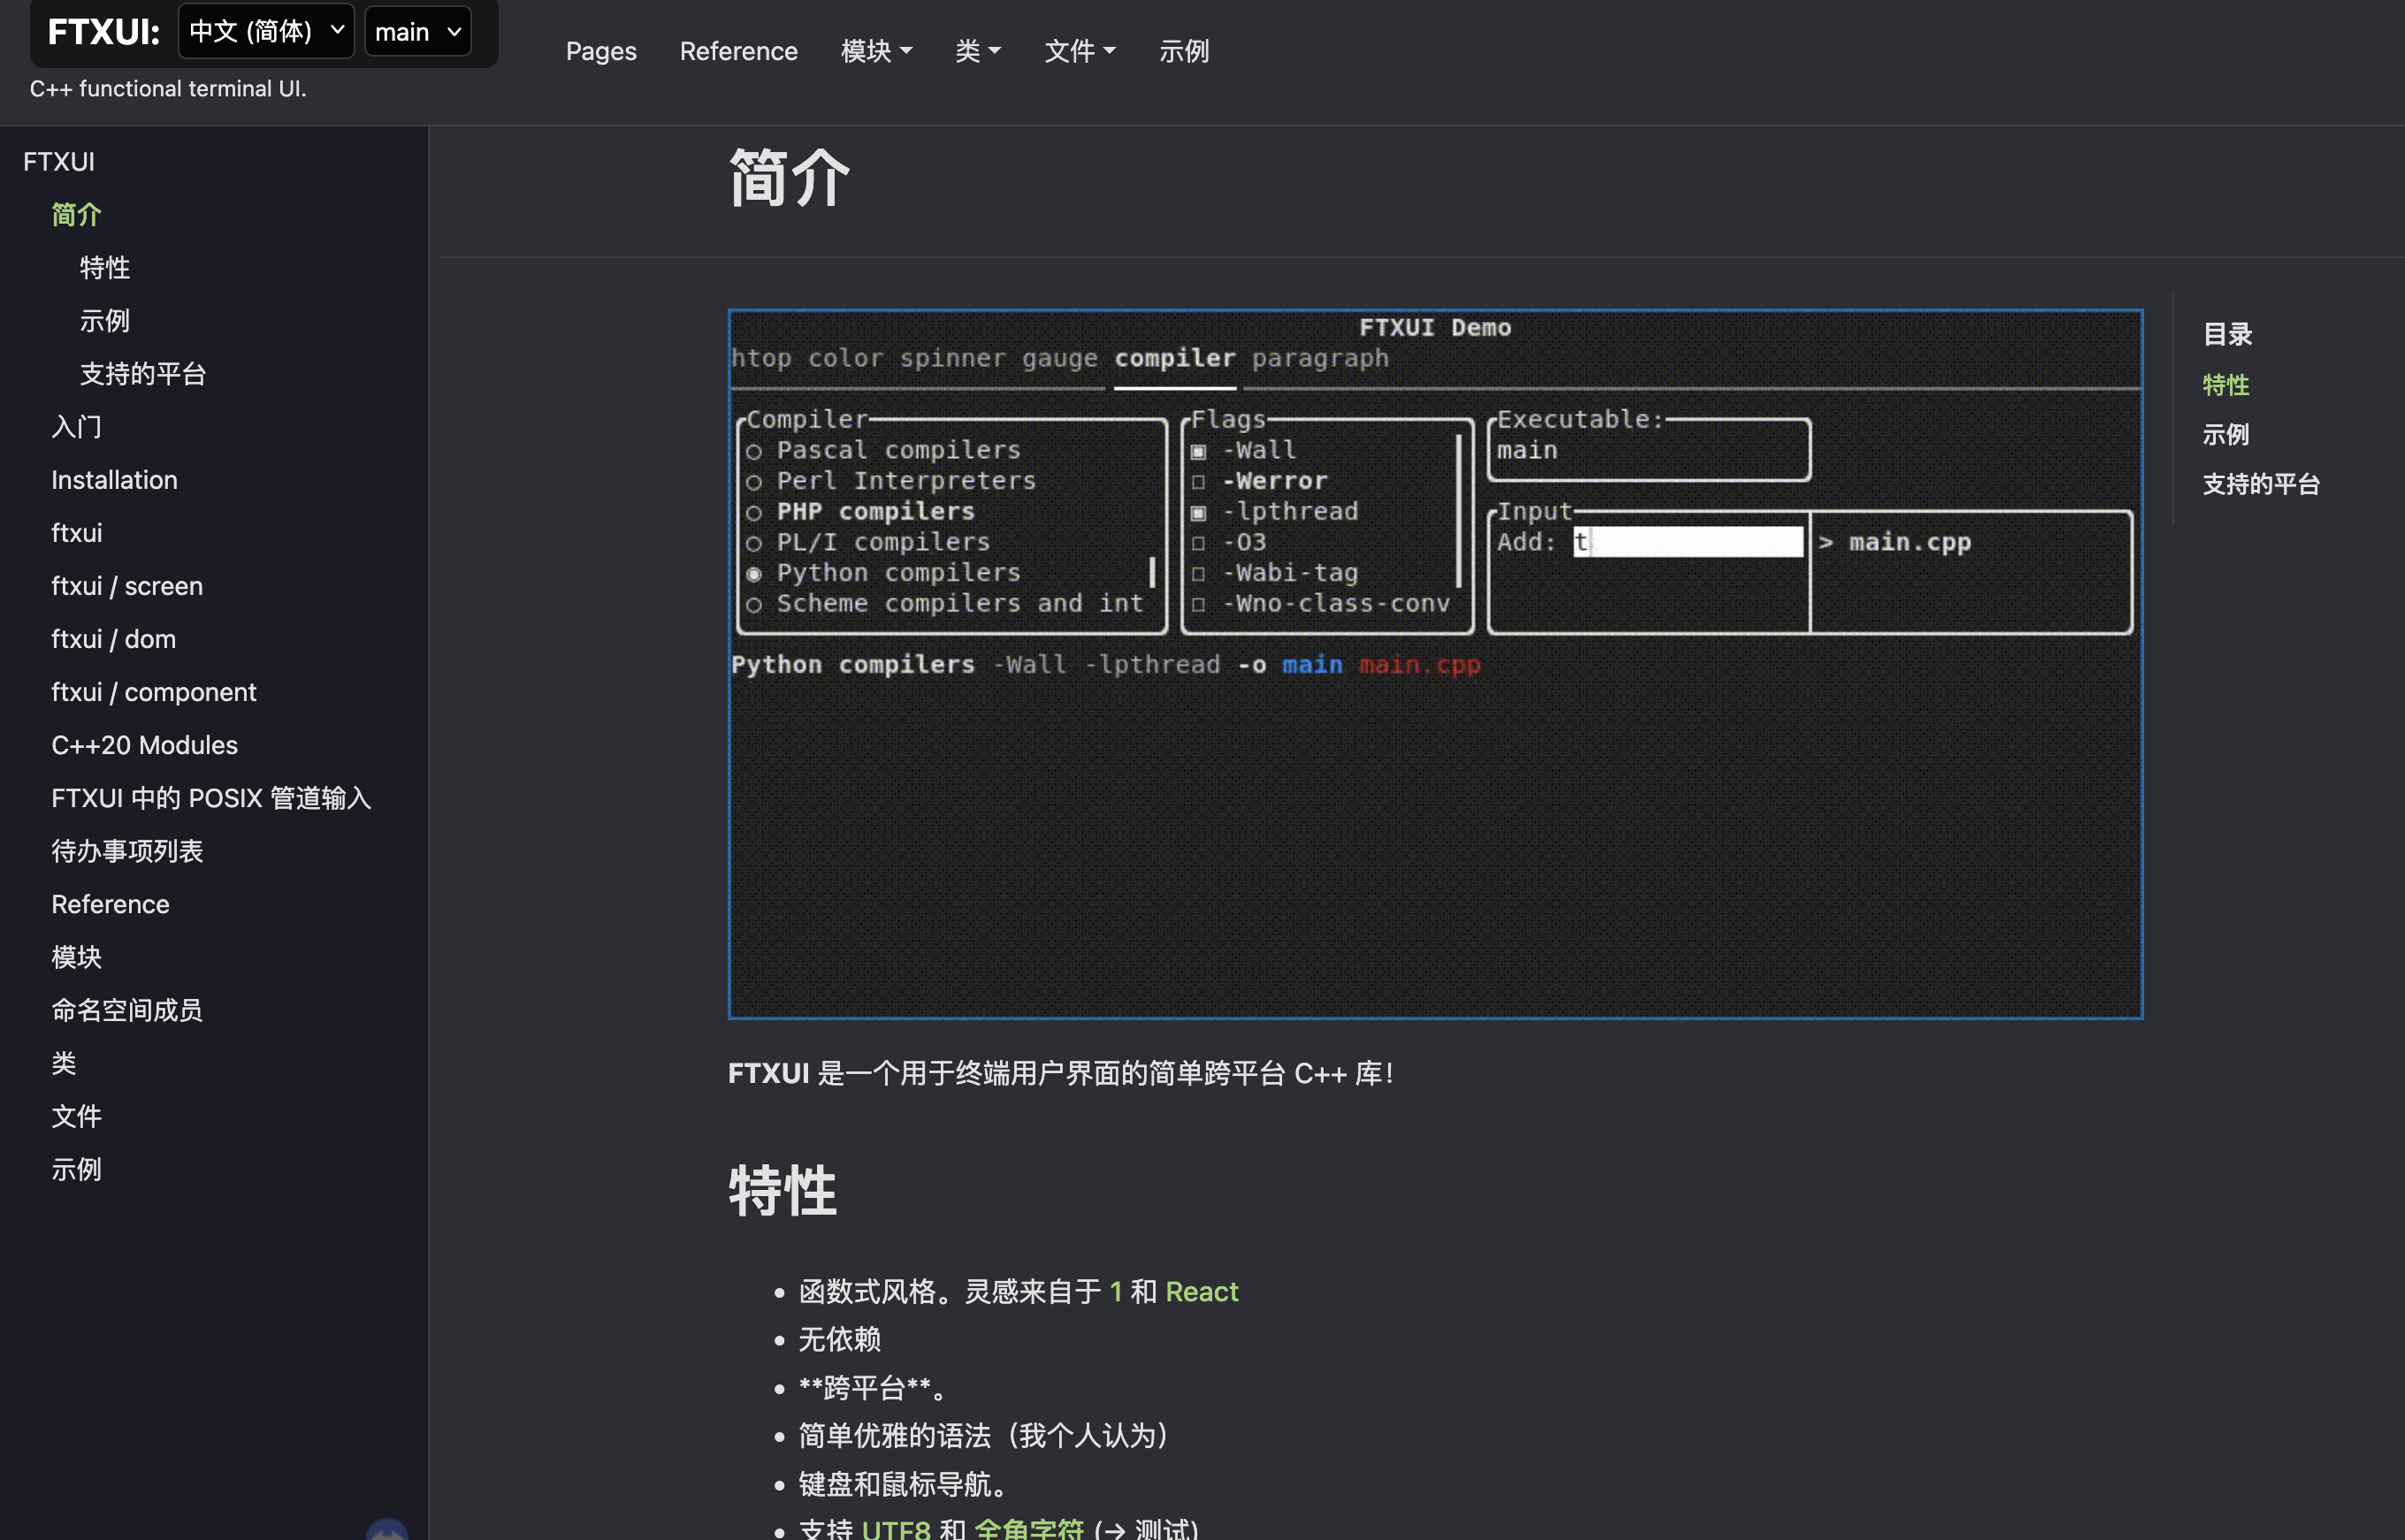
Task: Open Reference in the top navigation bar
Action: [x=738, y=51]
